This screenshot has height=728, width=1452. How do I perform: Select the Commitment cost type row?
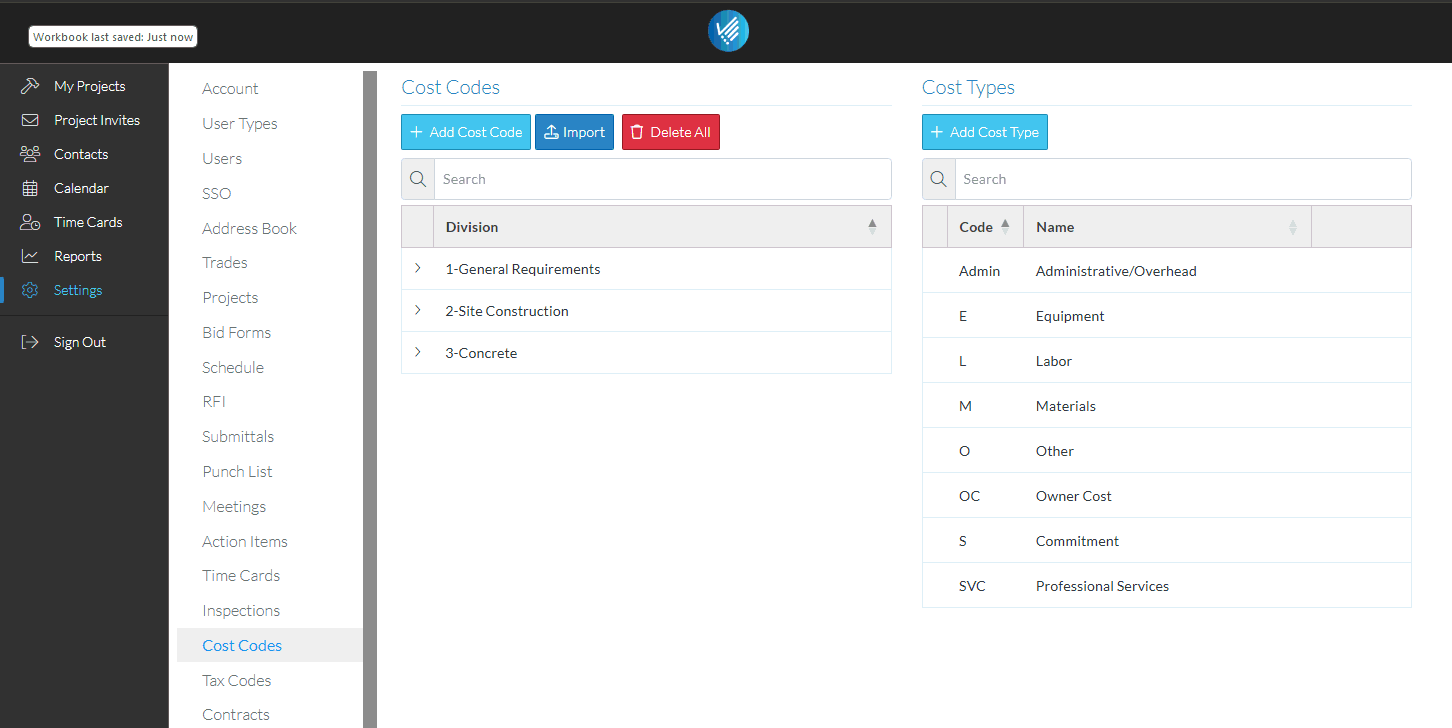(1166, 541)
